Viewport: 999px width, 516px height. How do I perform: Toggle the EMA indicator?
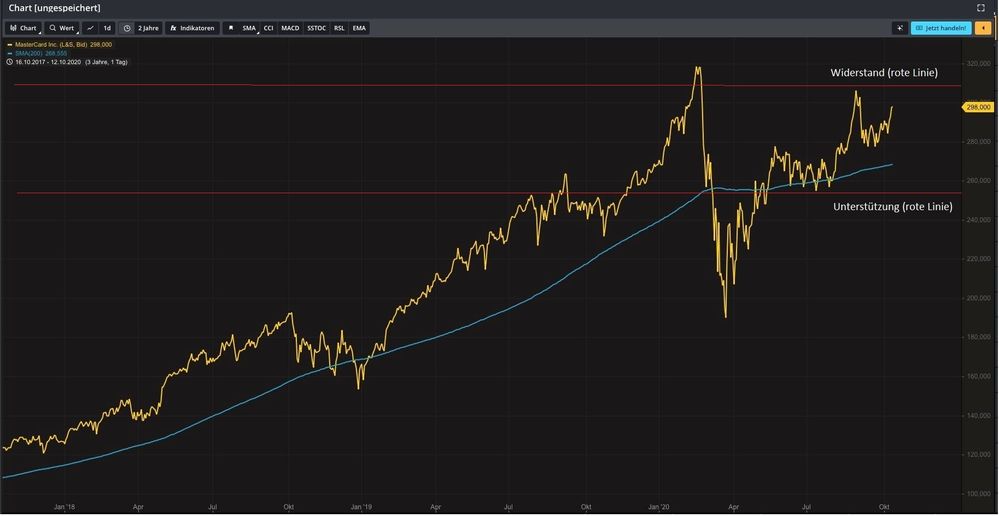click(359, 28)
